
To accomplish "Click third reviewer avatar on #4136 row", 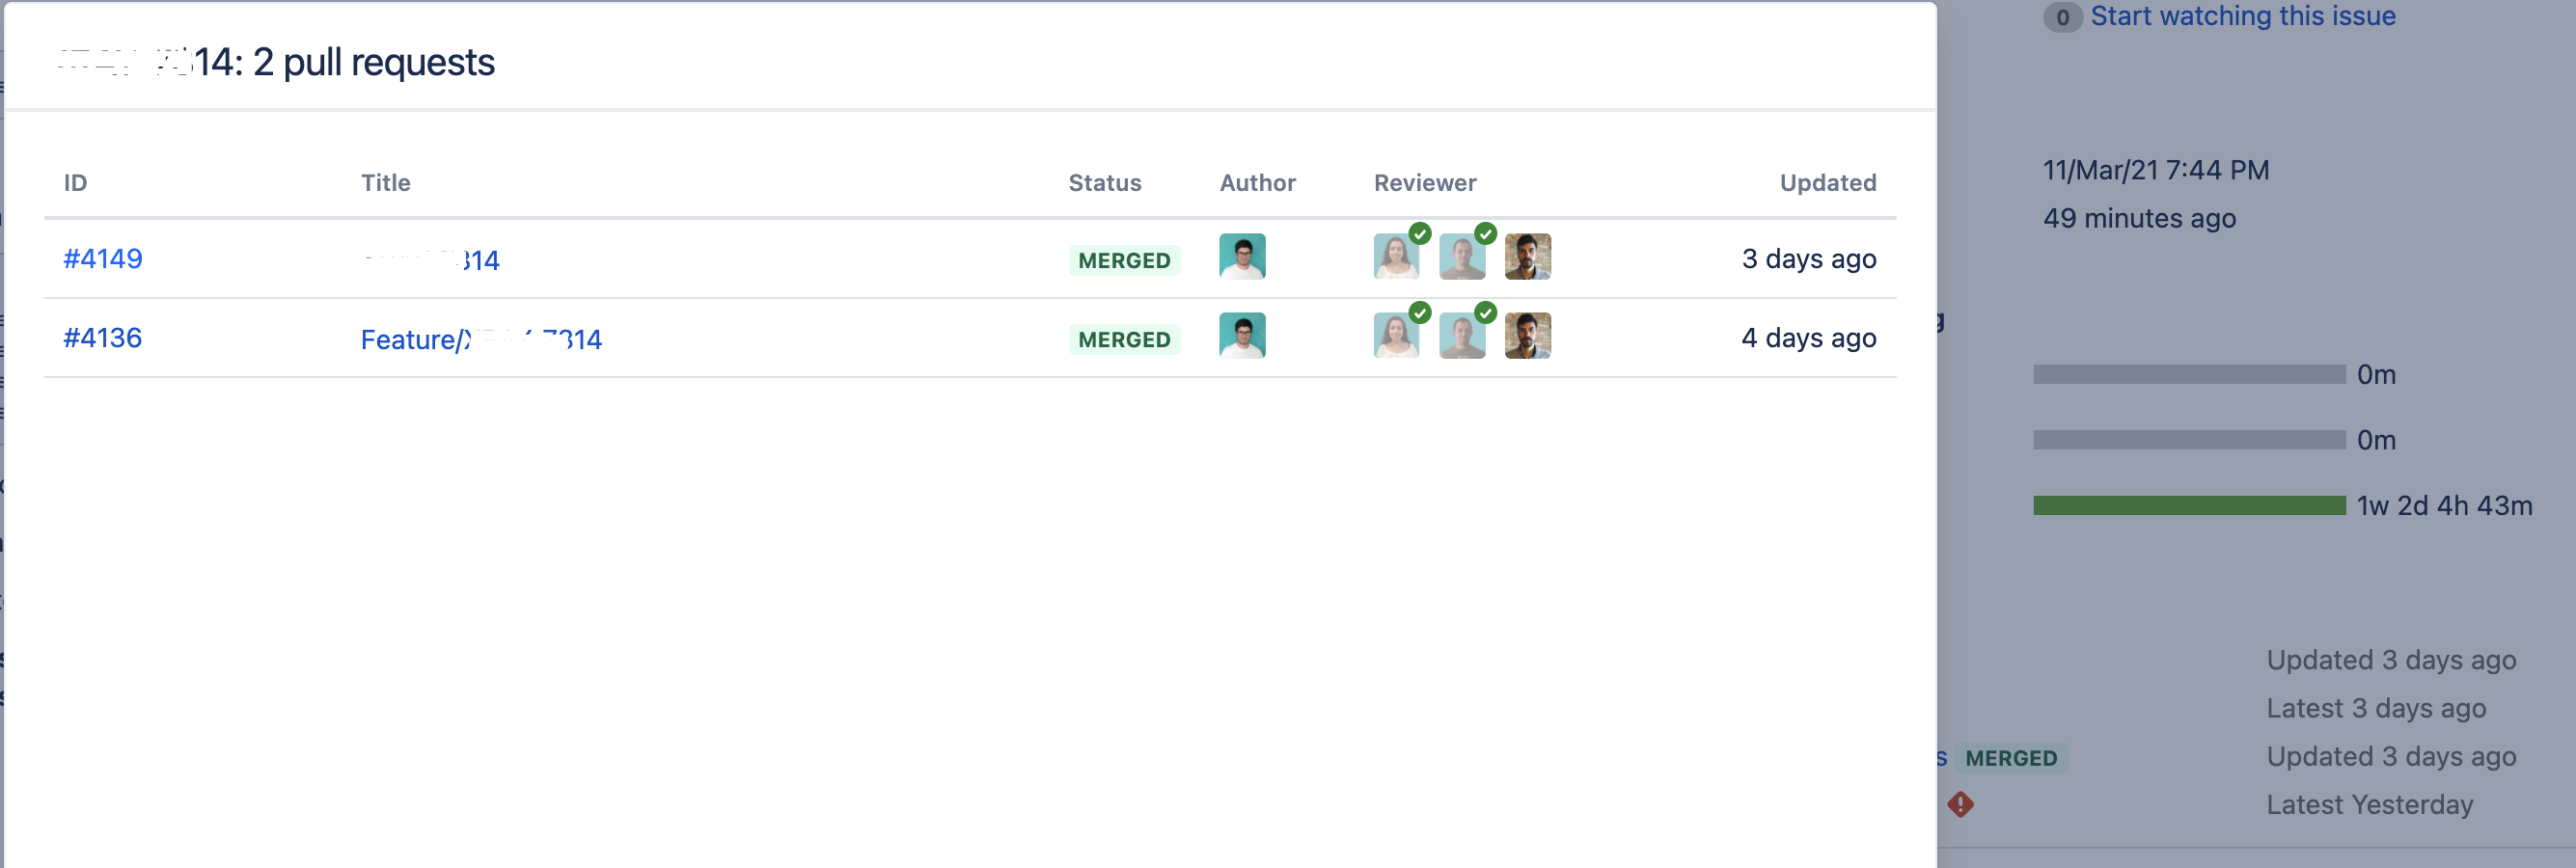I will coord(1528,336).
